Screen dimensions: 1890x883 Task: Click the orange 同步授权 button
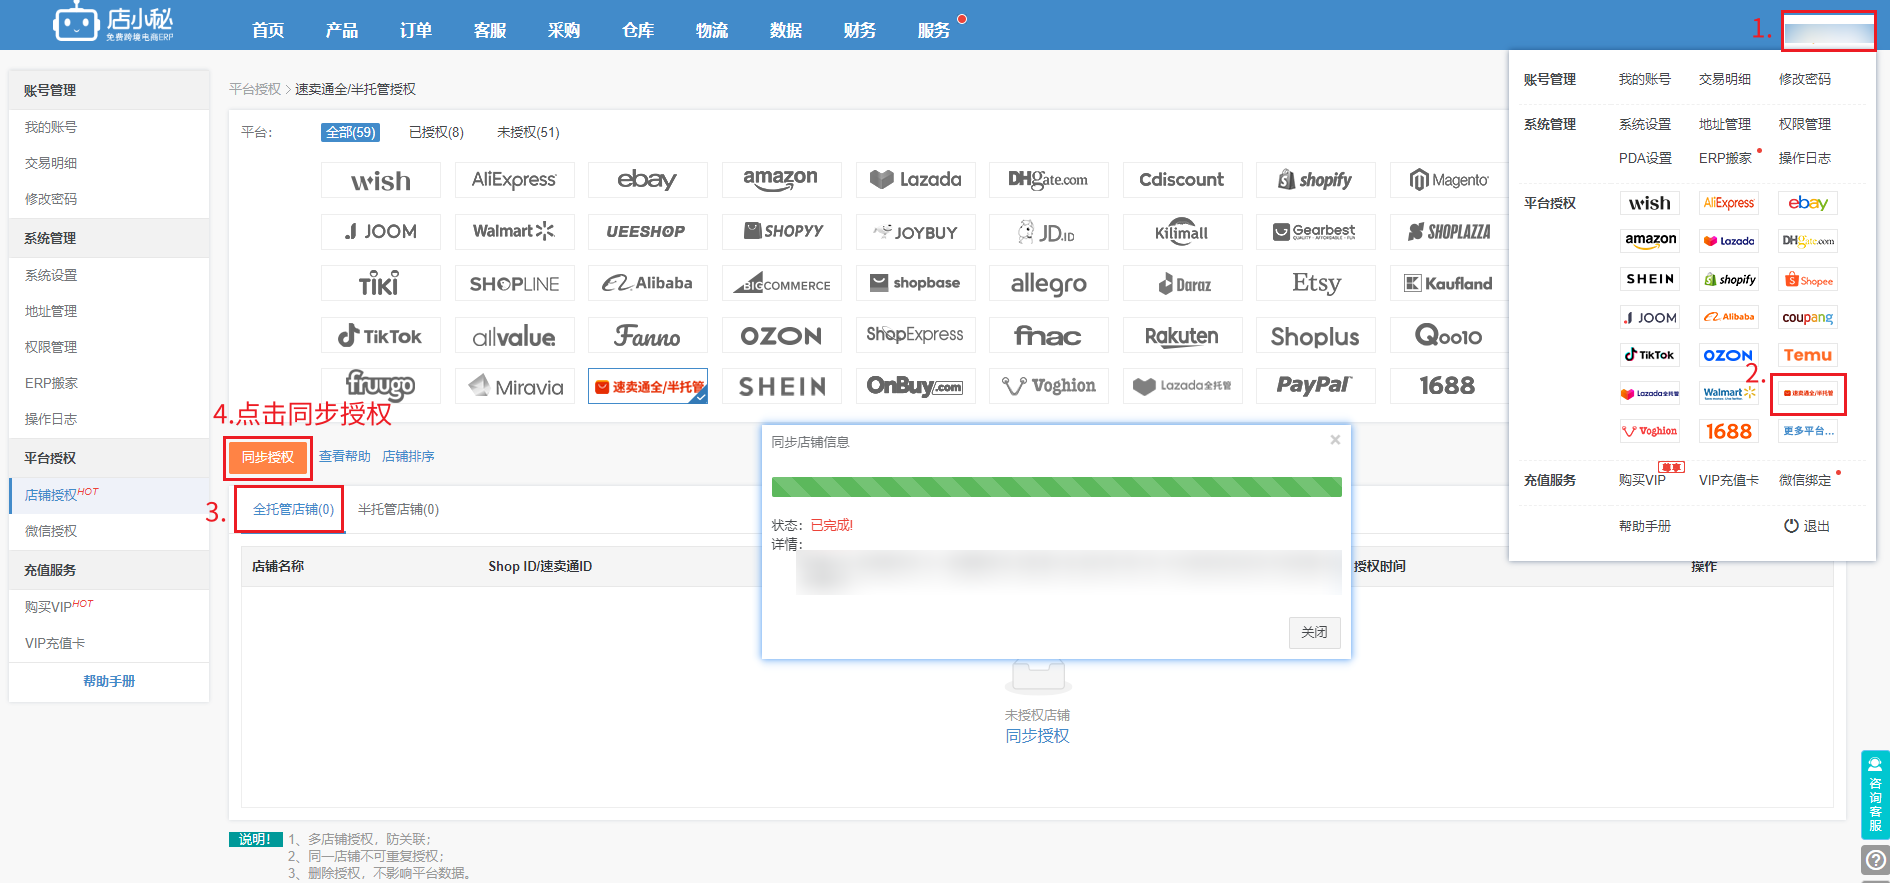[x=268, y=457]
